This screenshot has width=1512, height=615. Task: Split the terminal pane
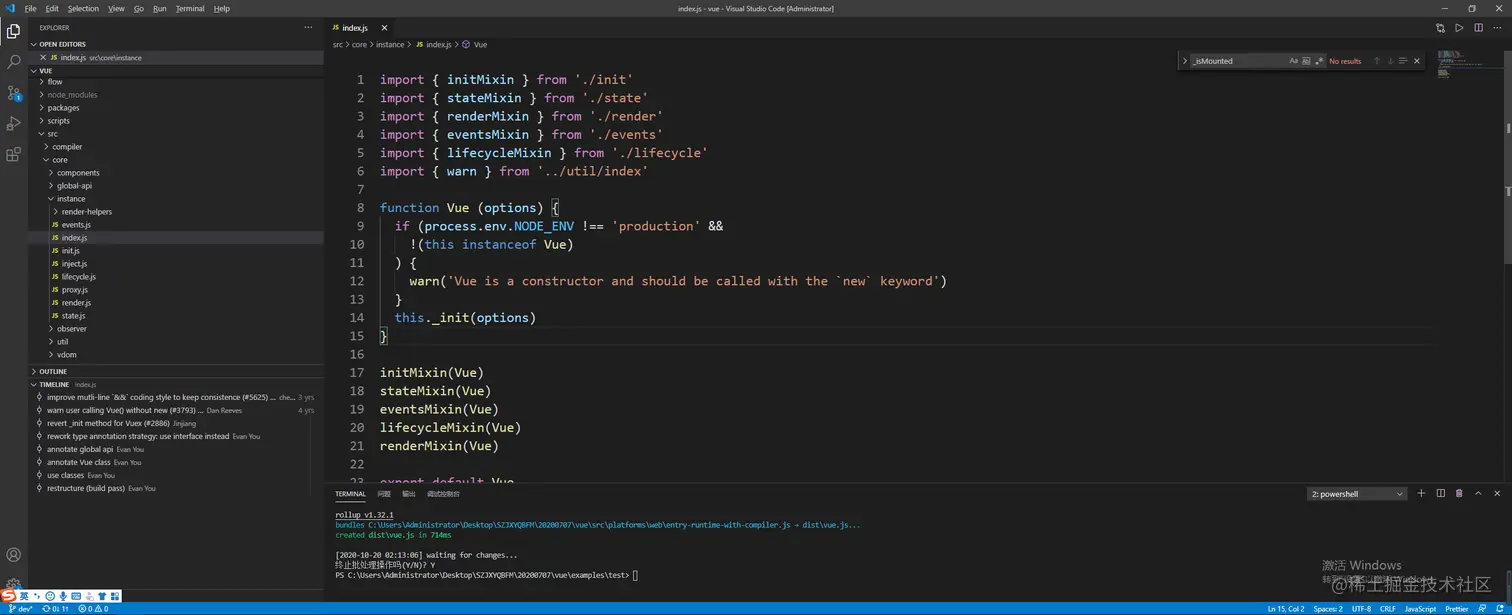click(1440, 493)
